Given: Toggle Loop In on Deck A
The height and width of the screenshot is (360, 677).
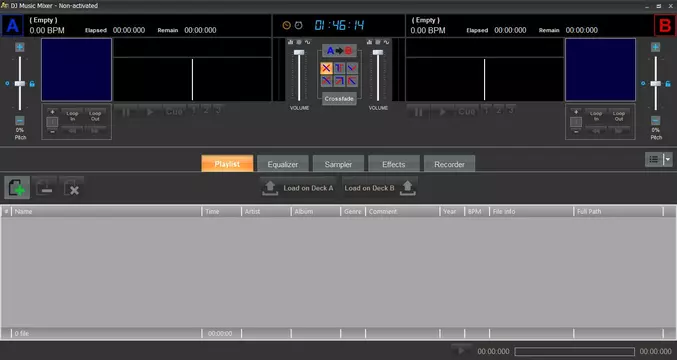Looking at the screenshot, I should tap(72, 116).
